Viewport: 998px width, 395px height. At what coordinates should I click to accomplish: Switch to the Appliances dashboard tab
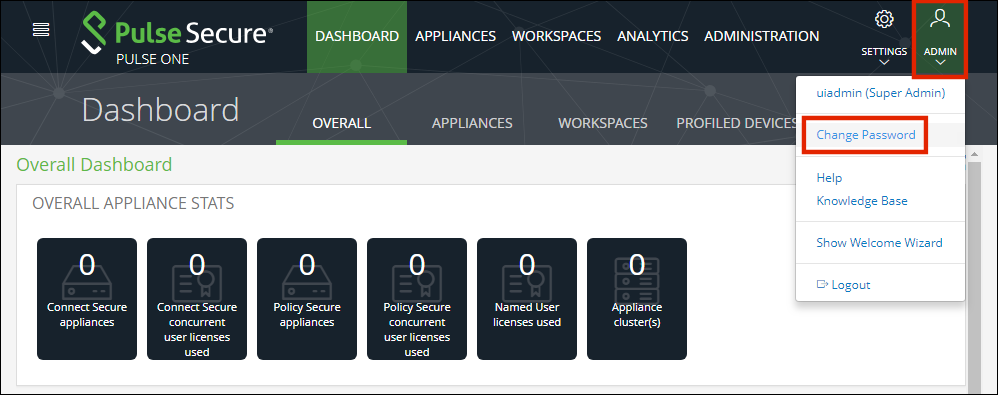(472, 123)
